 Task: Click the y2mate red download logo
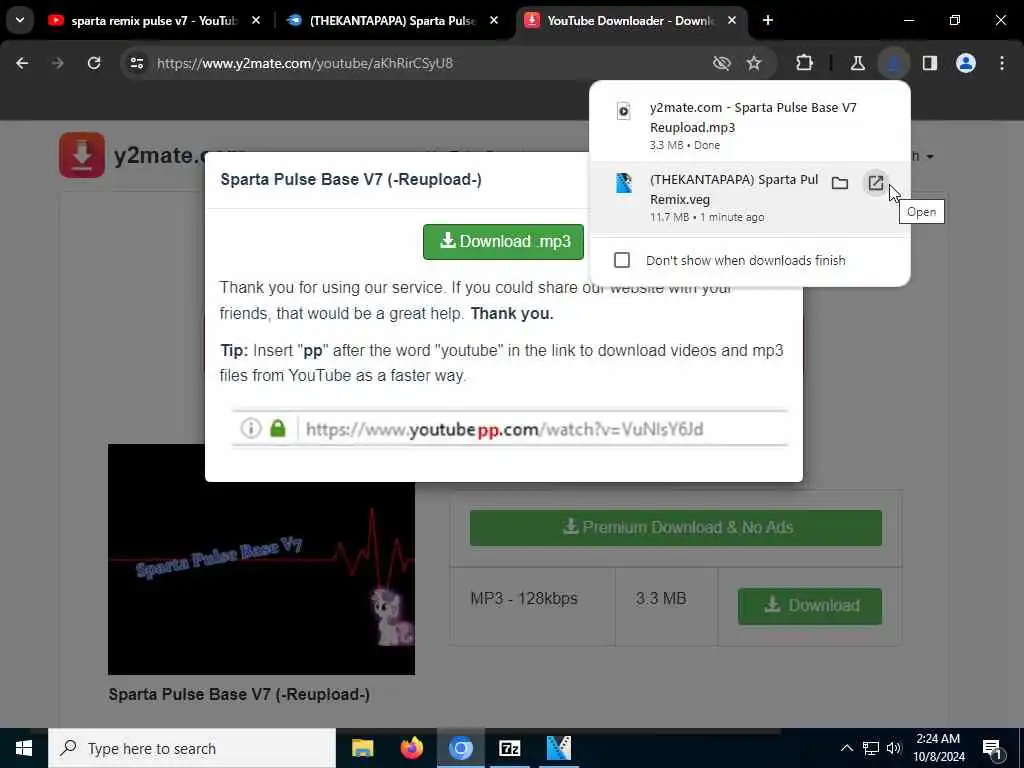pyautogui.click(x=82, y=155)
